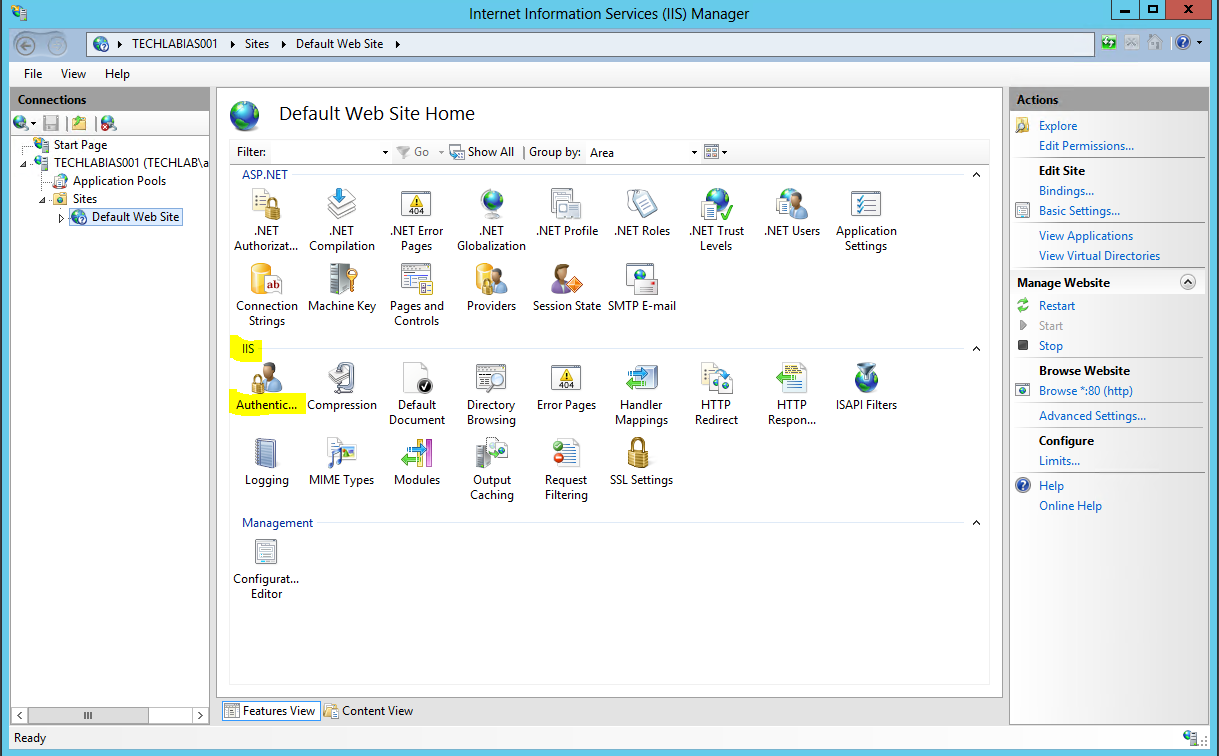
Task: Open Basic Settings action
Action: coord(1079,211)
